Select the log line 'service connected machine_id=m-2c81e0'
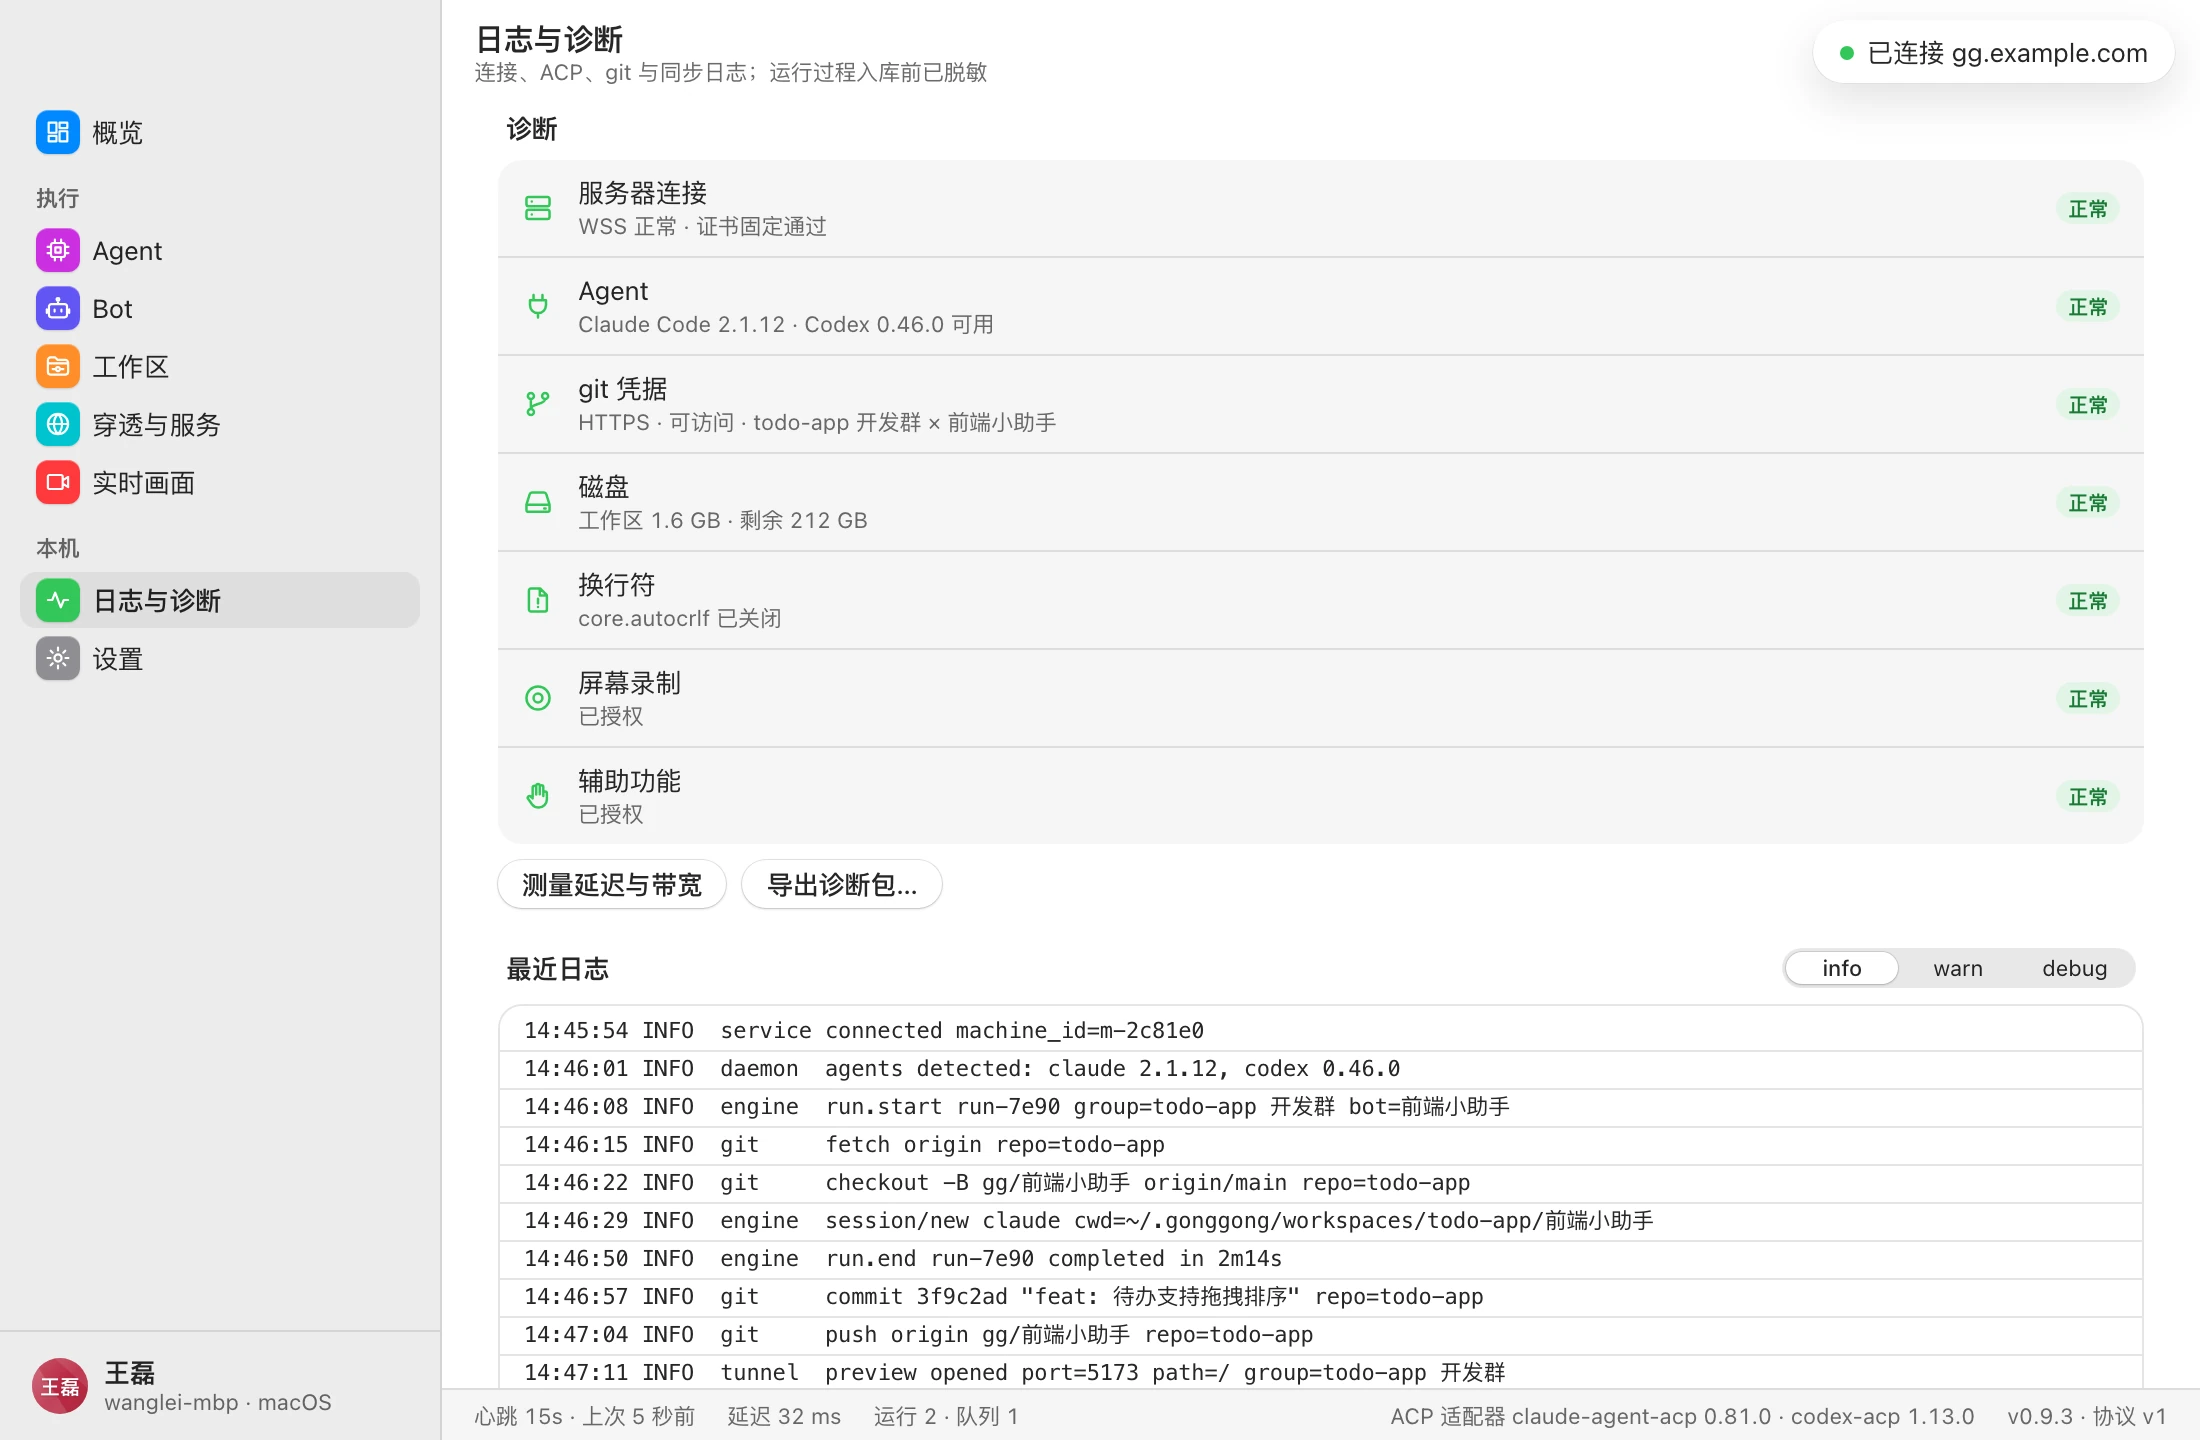Screen dimensions: 2200x1440 (x=1320, y=1030)
